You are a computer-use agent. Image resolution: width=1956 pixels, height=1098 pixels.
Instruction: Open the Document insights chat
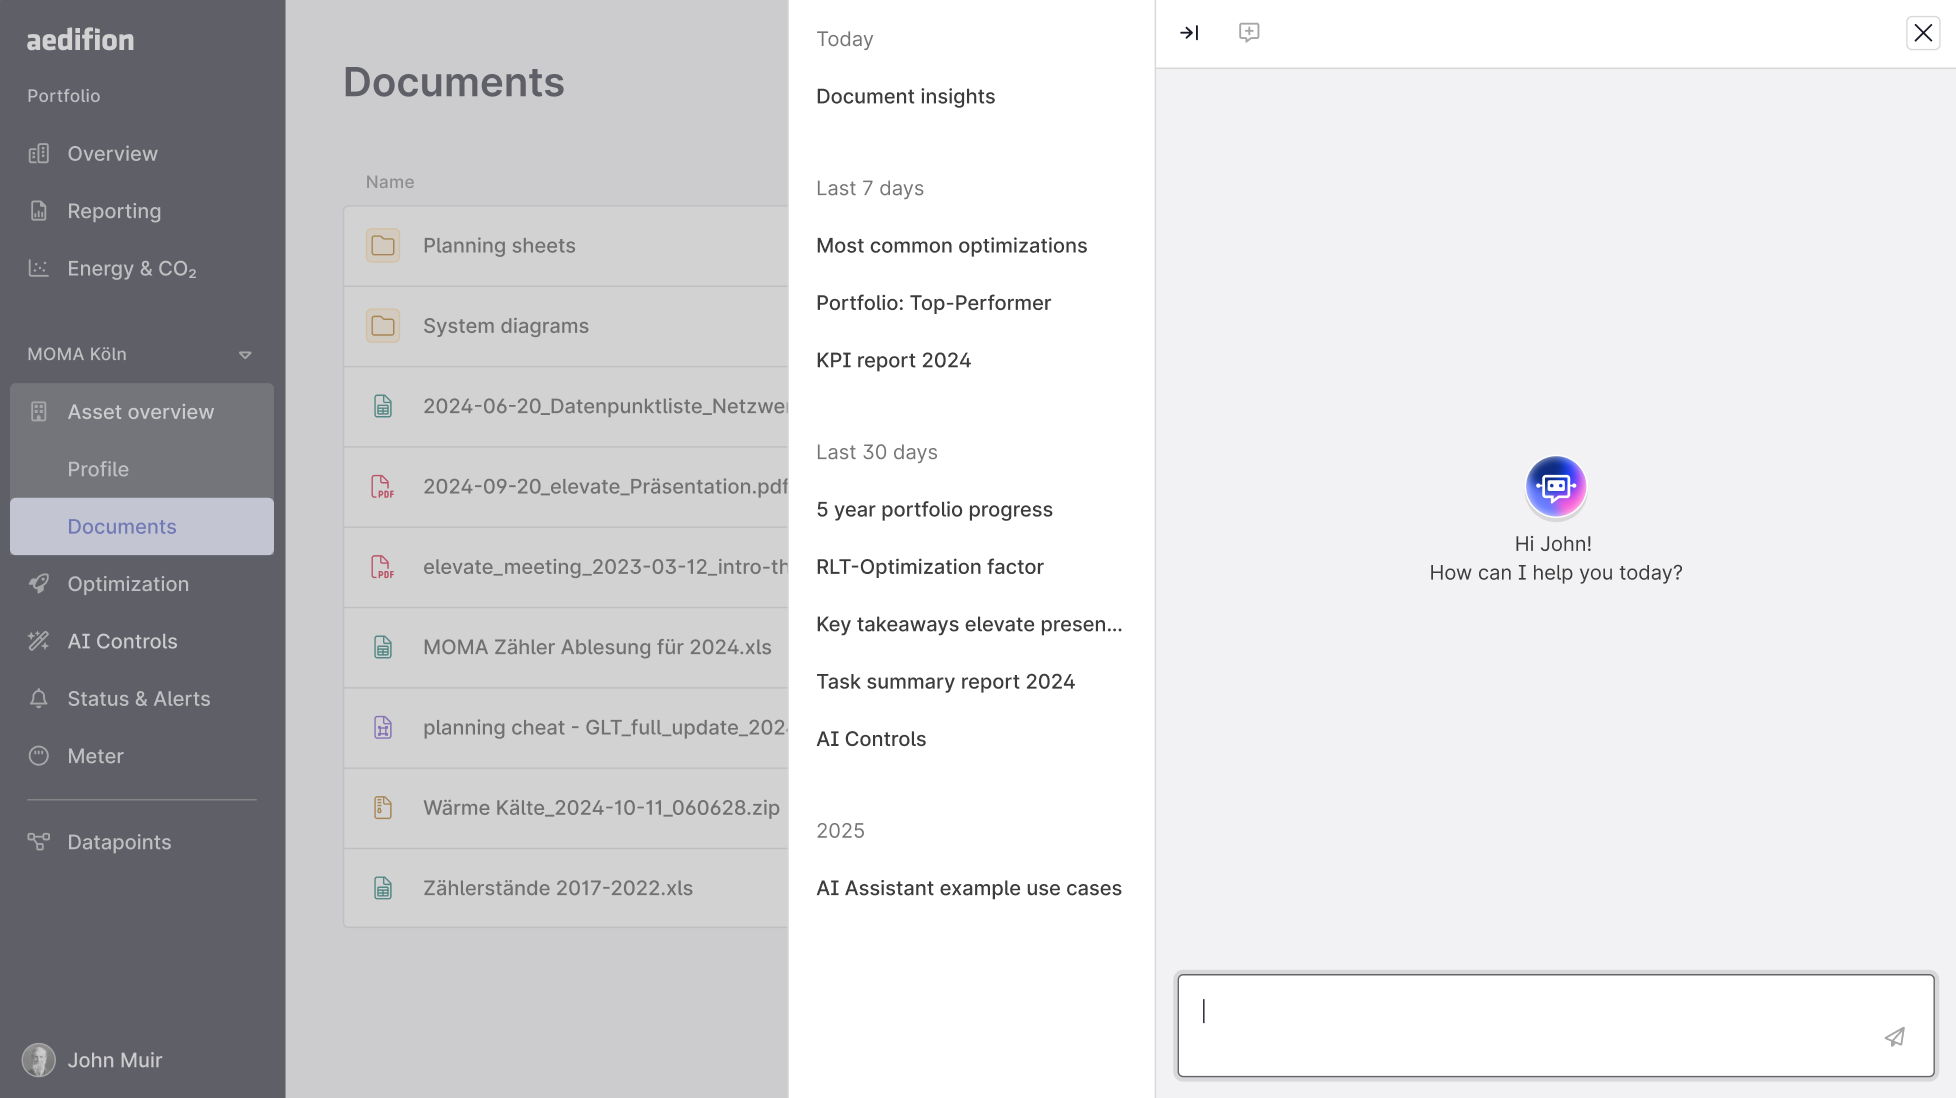click(x=905, y=97)
